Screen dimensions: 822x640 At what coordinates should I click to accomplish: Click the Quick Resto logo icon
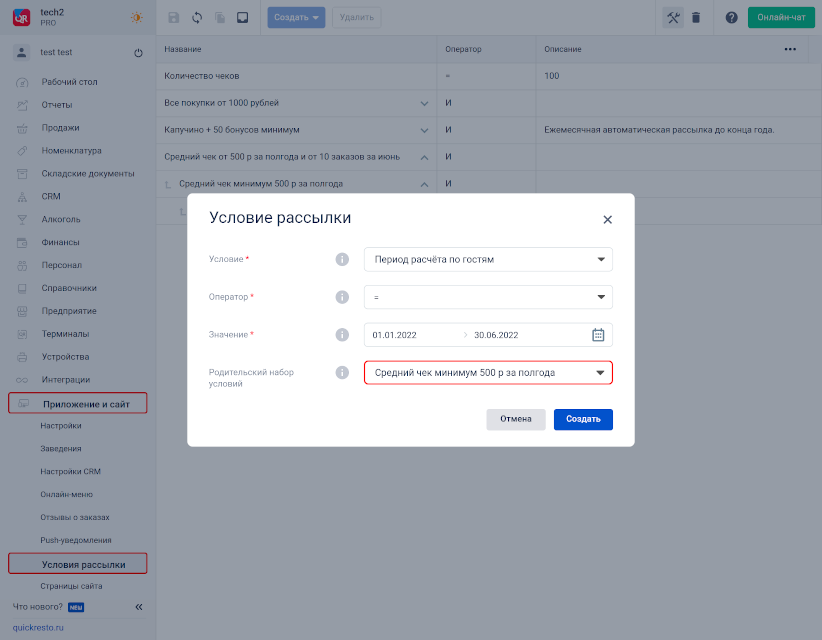(21, 17)
